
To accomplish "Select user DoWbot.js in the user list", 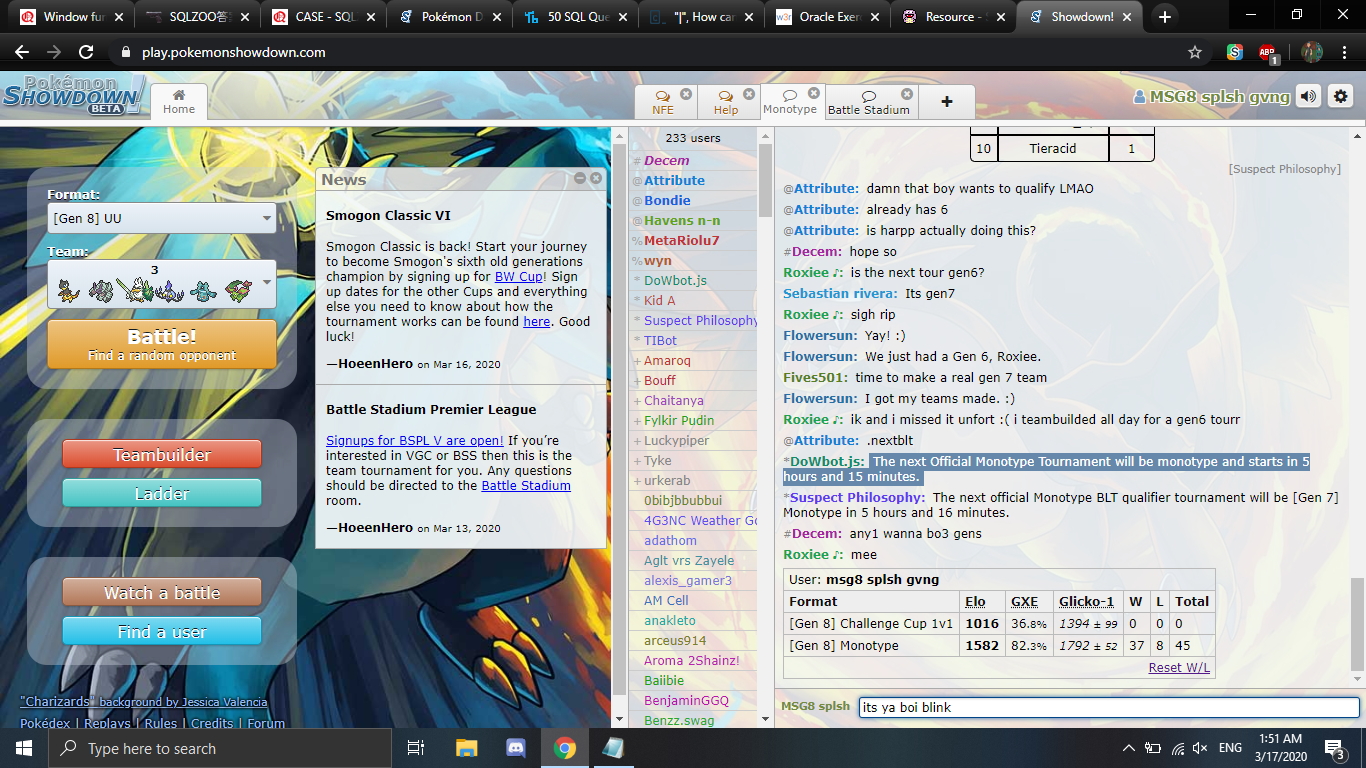I will (x=675, y=280).
